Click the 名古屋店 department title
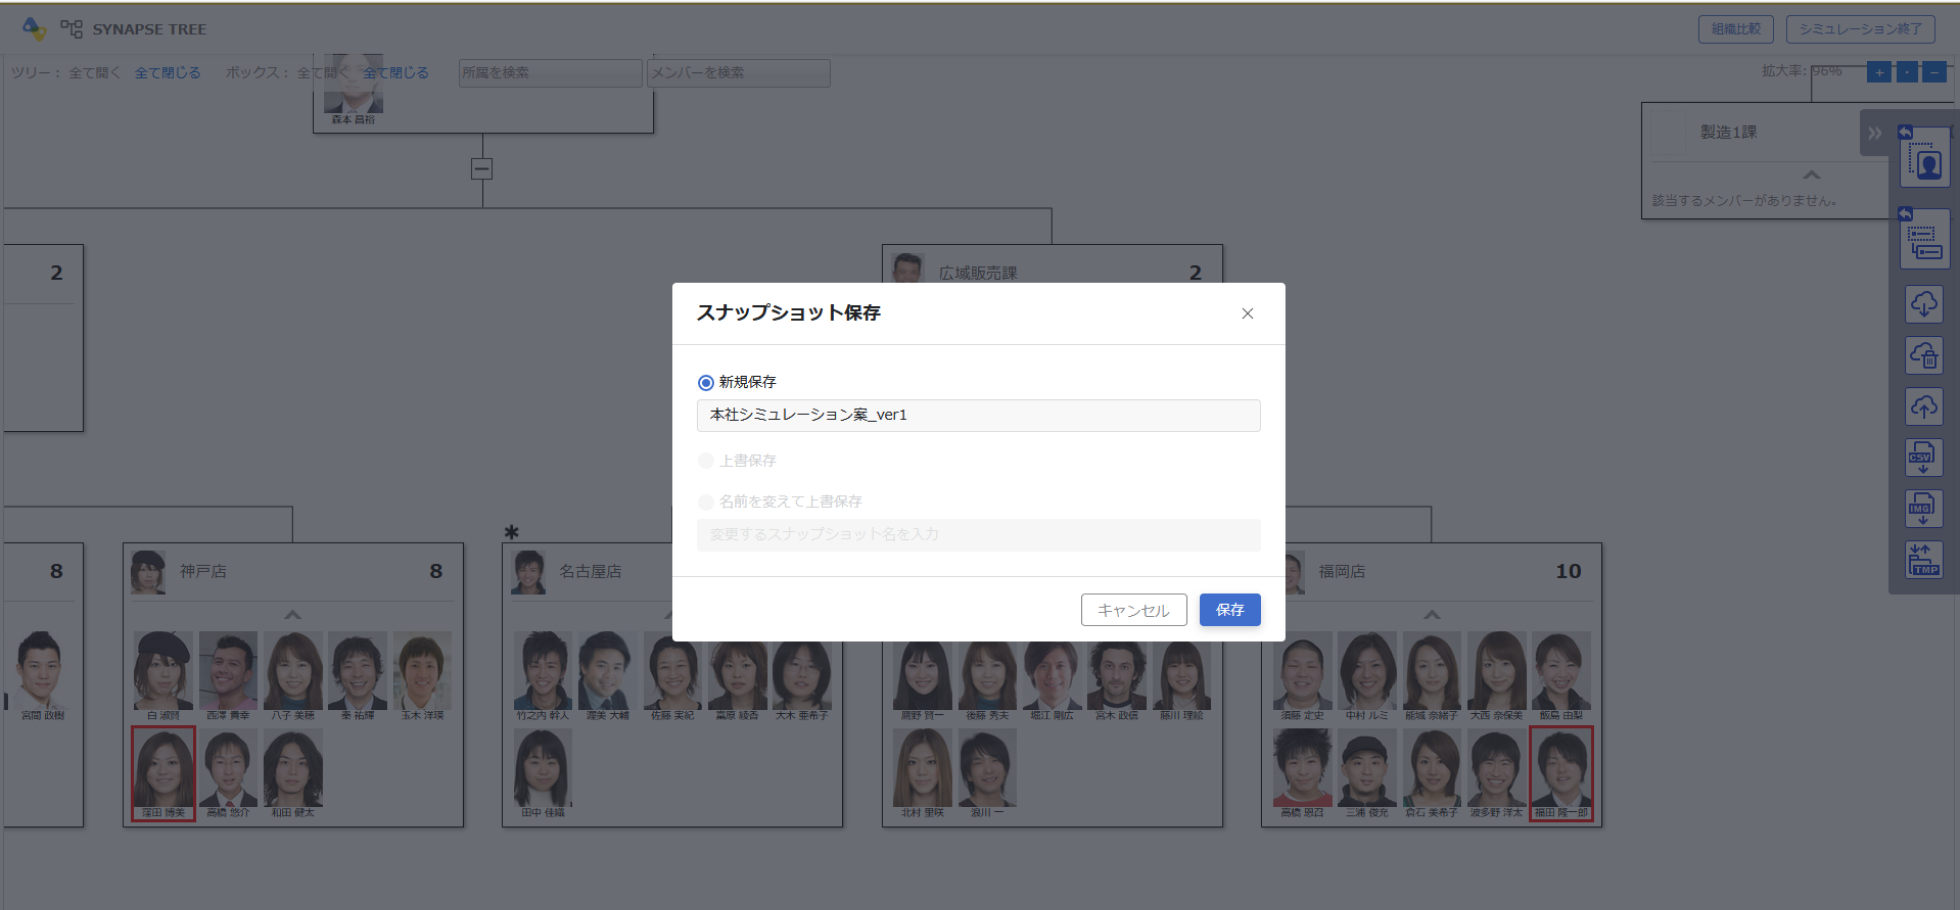1960x910 pixels. tap(590, 571)
